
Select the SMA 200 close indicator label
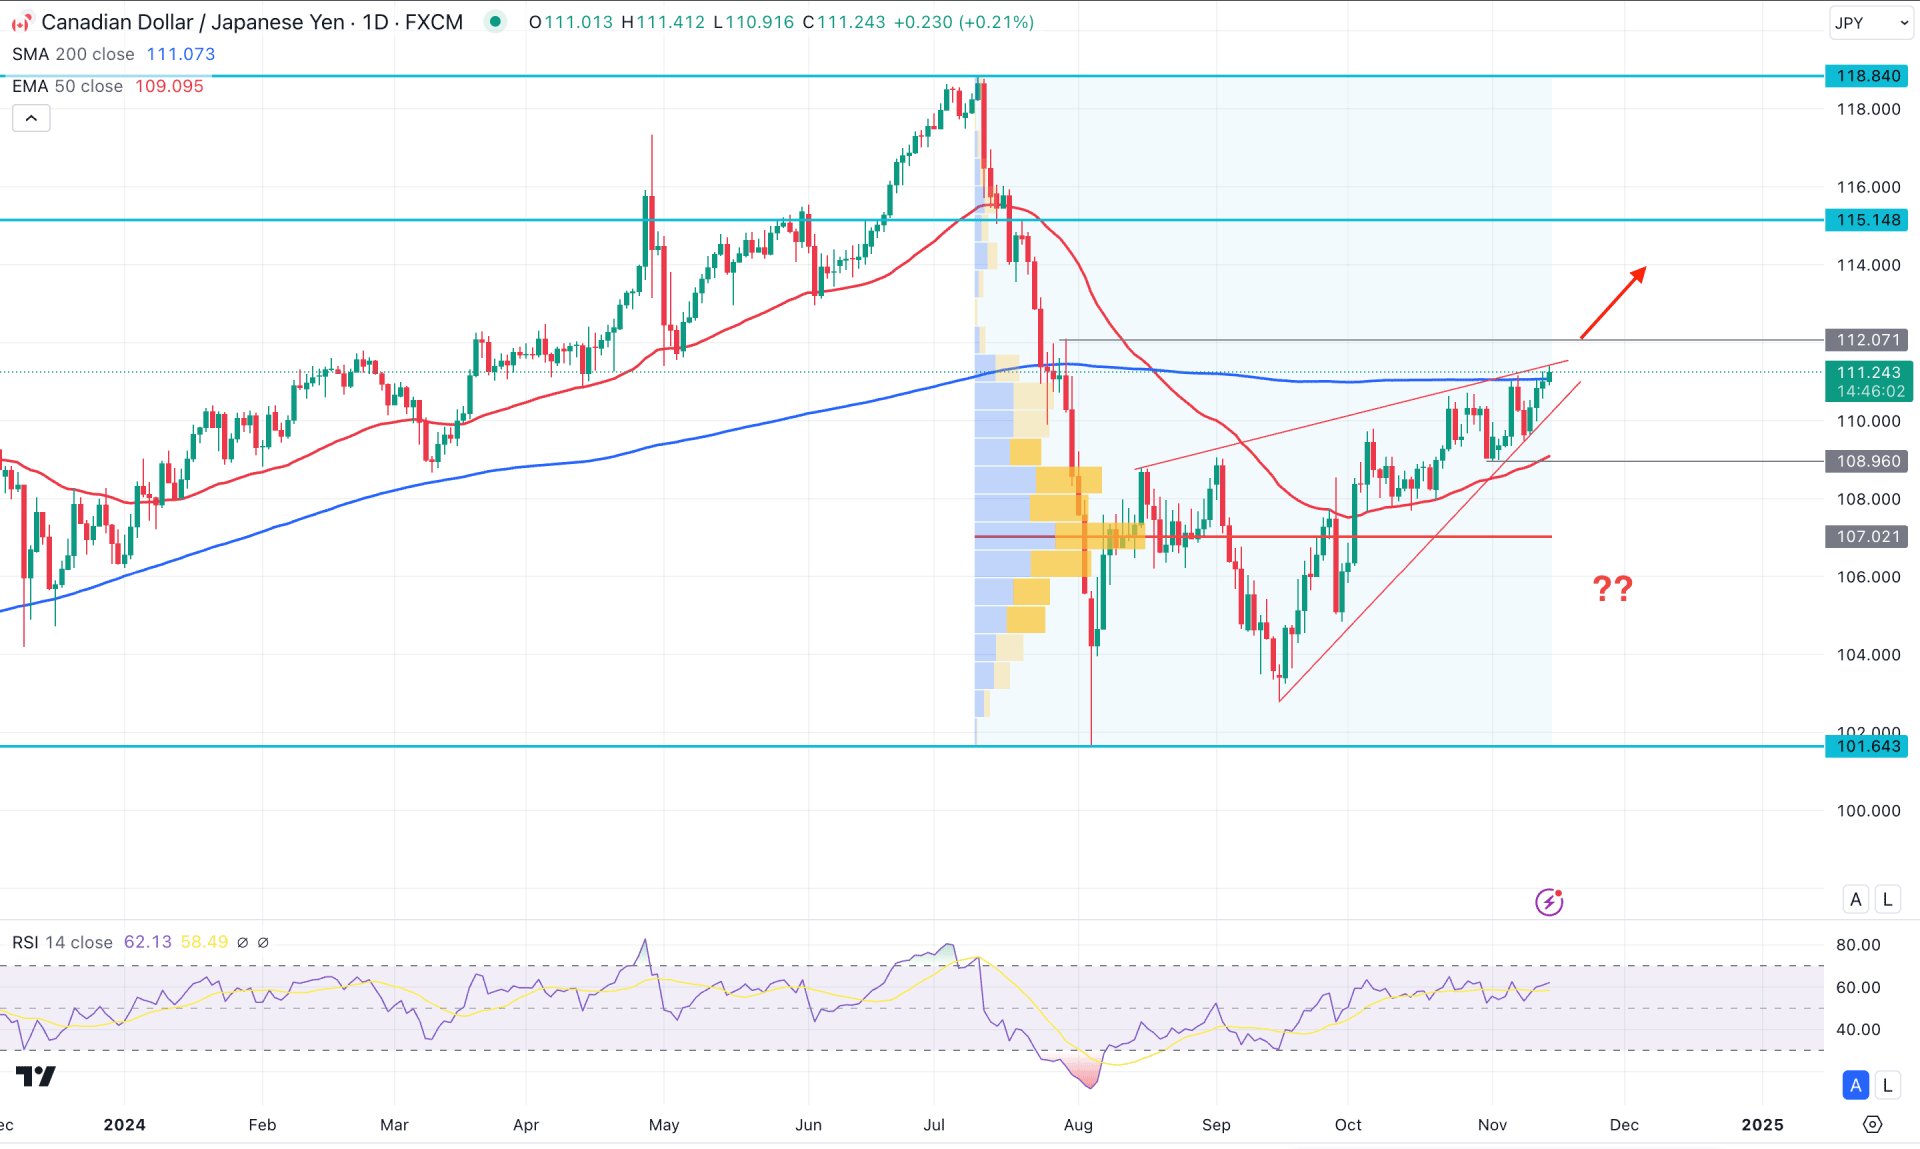coord(73,54)
